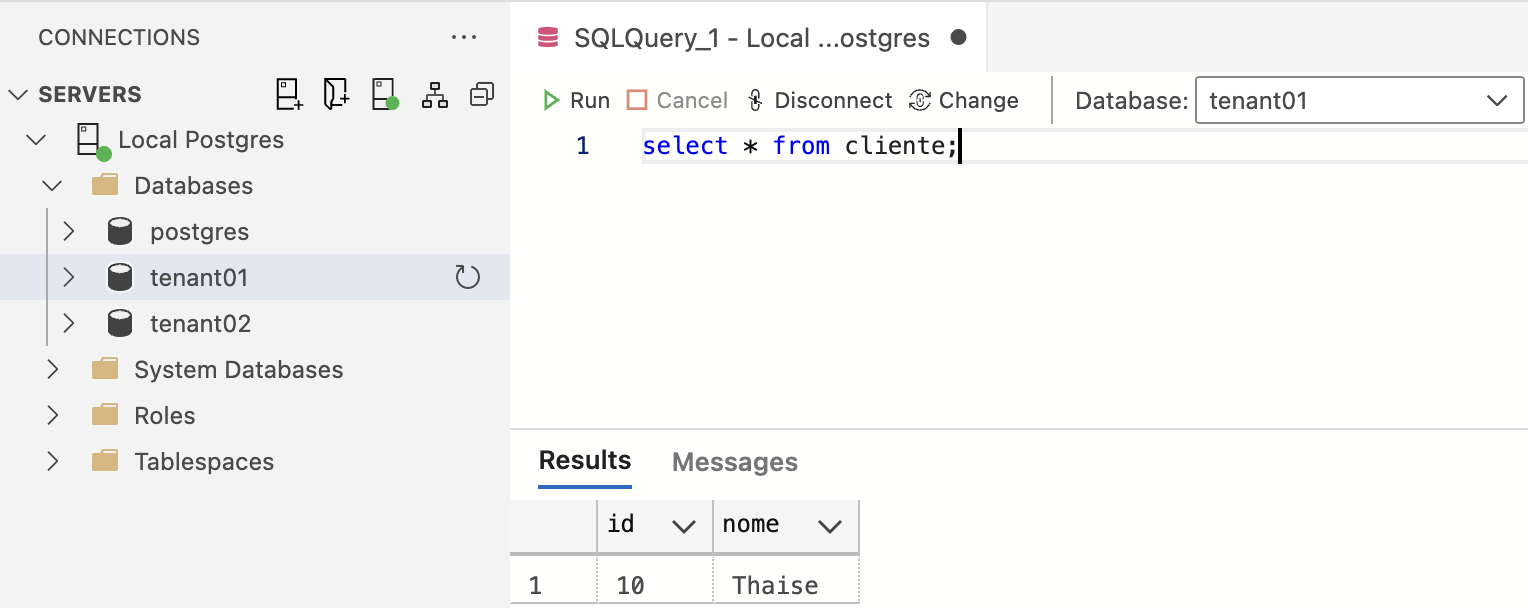
Task: Select the SQLQuery_1 editor tab
Action: pos(750,38)
